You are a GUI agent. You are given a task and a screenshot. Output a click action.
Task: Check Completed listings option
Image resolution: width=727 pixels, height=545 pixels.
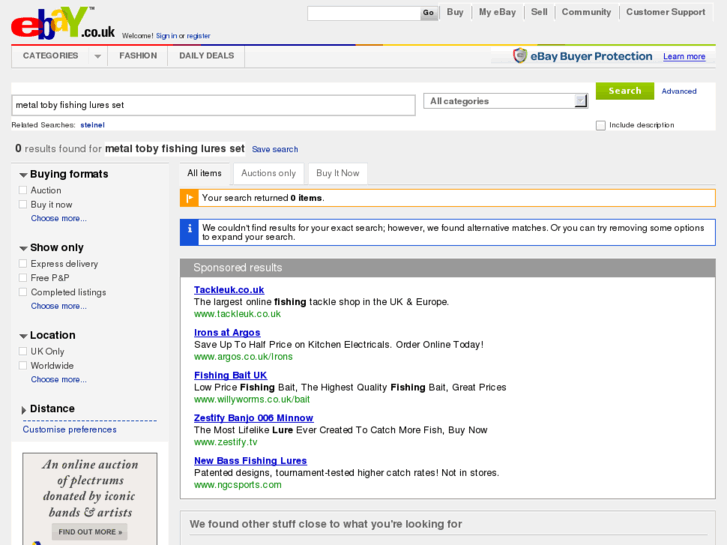[23, 292]
